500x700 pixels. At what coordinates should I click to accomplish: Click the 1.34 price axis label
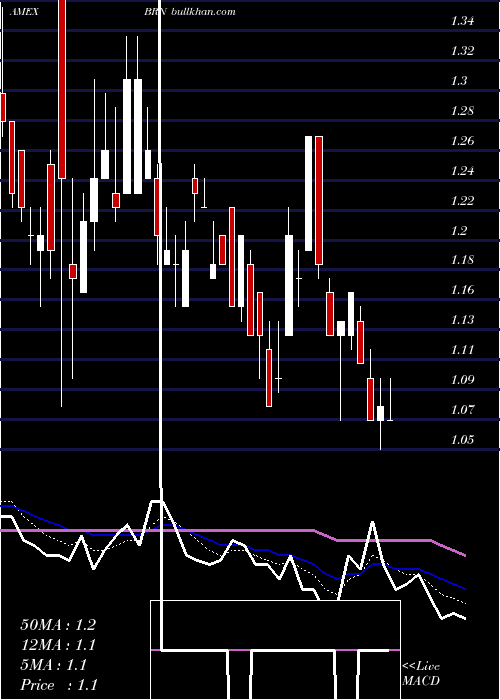coord(462,21)
